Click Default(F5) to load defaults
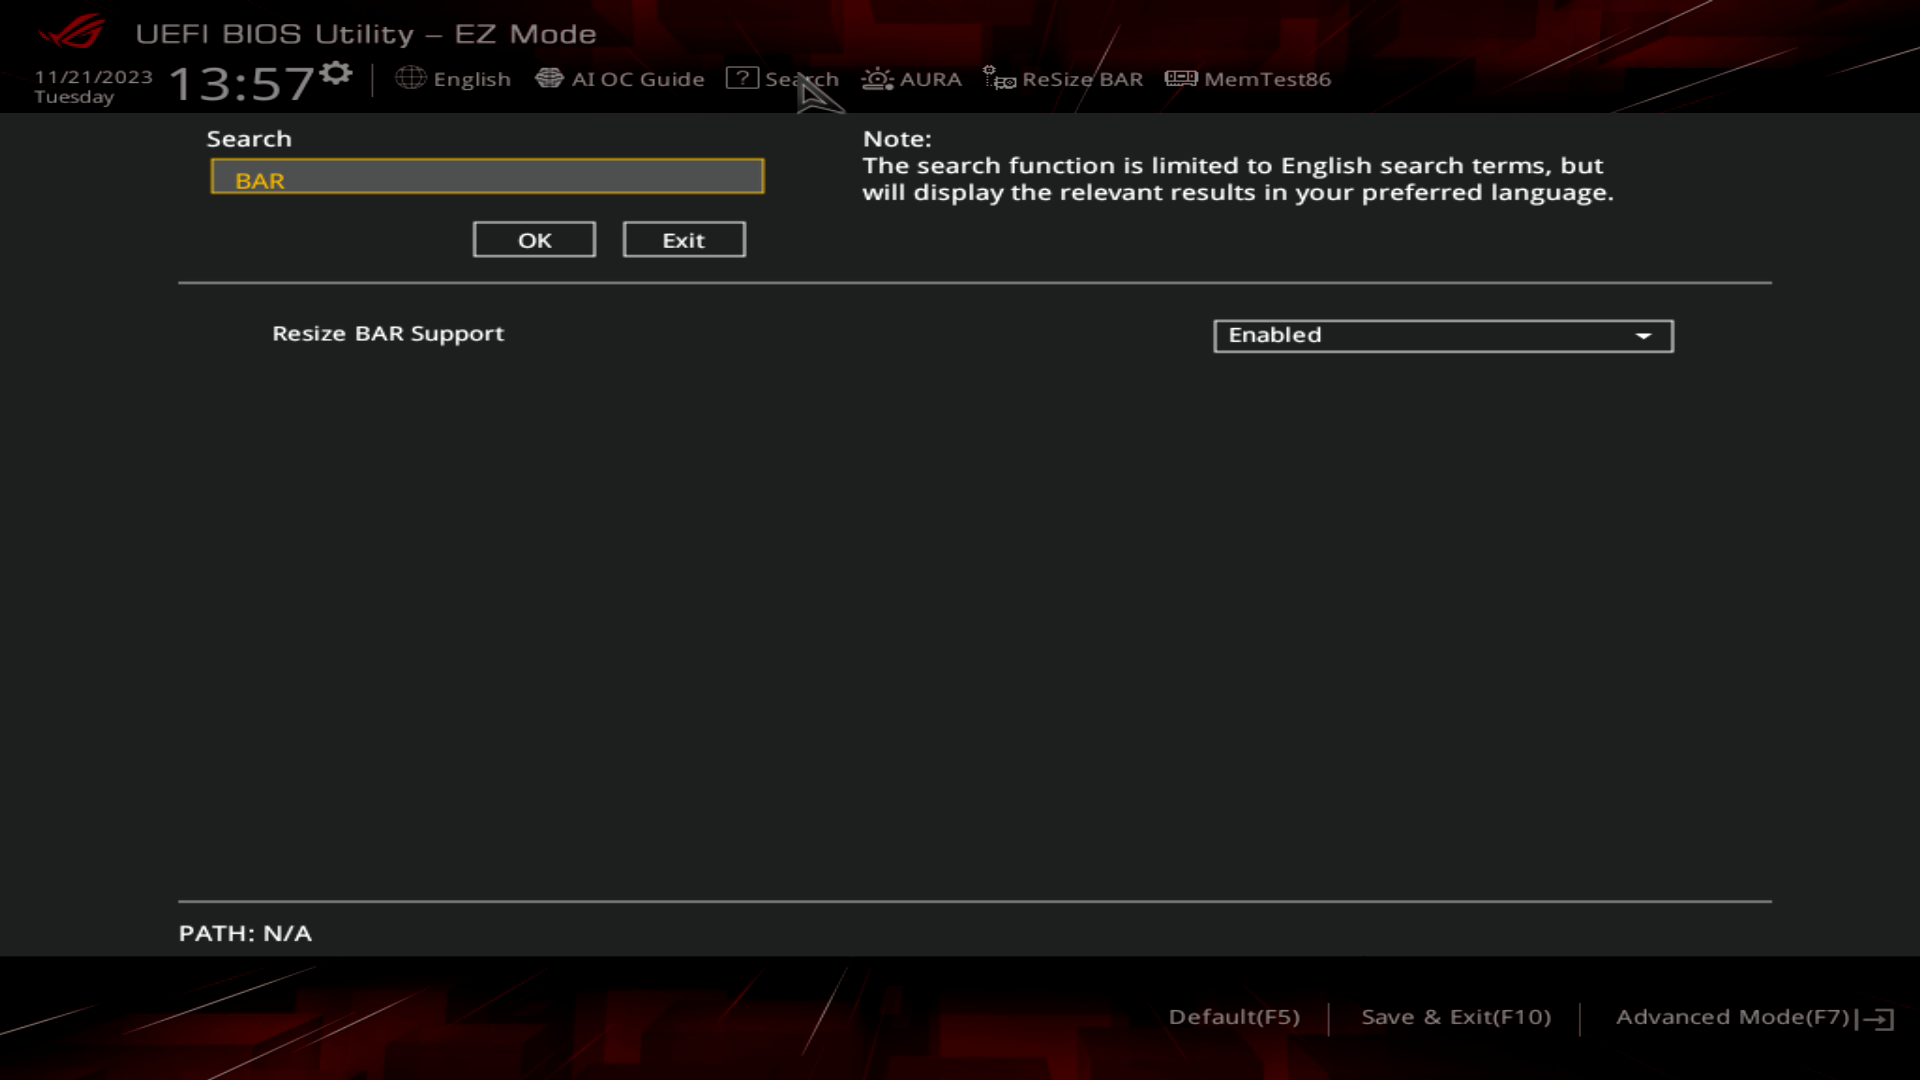This screenshot has width=1920, height=1080. [1234, 1016]
